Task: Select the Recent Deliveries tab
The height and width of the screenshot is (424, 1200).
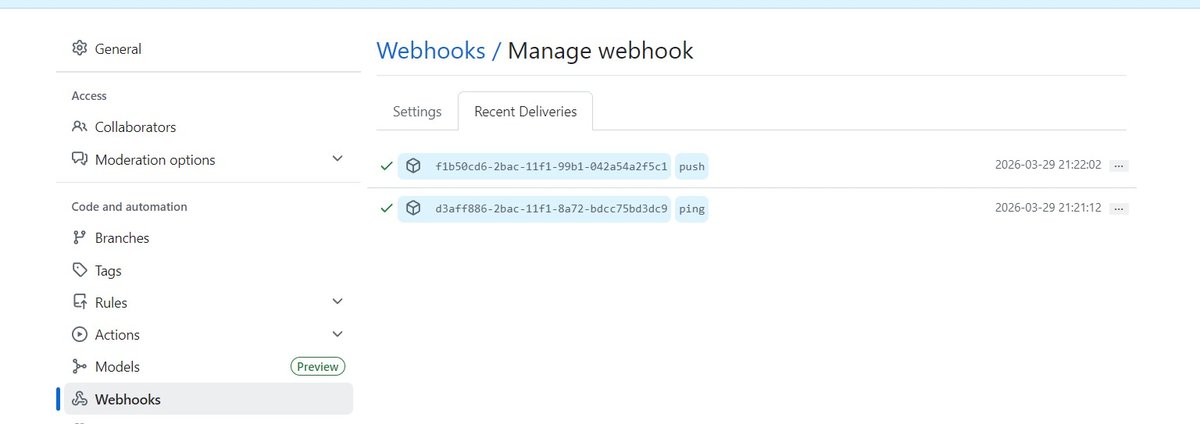Action: tap(525, 112)
